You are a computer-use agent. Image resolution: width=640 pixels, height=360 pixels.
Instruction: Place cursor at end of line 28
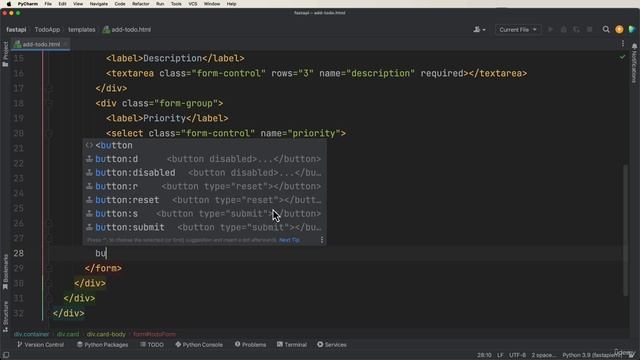[107, 253]
